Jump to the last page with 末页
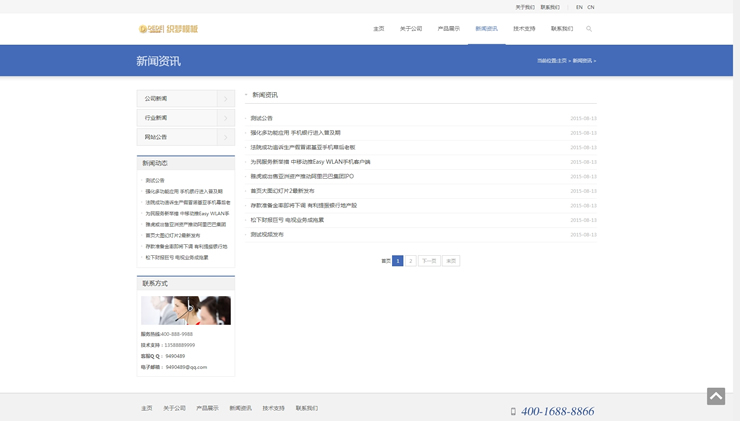 451,261
